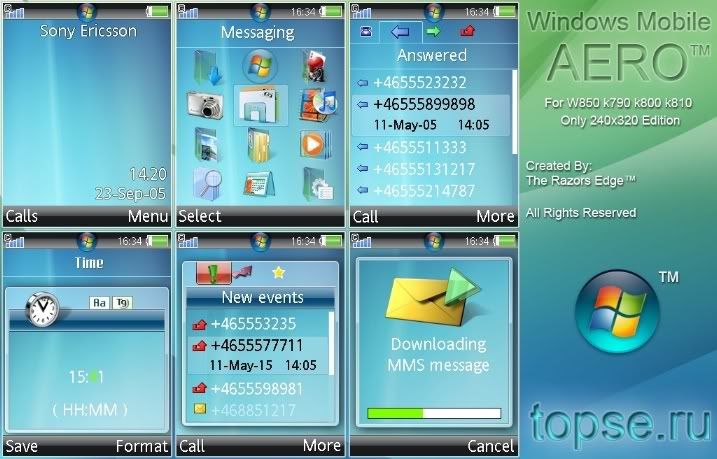Viewport: 717px width, 459px height.
Task: Select the highlighted call +46555899898
Action: click(430, 115)
